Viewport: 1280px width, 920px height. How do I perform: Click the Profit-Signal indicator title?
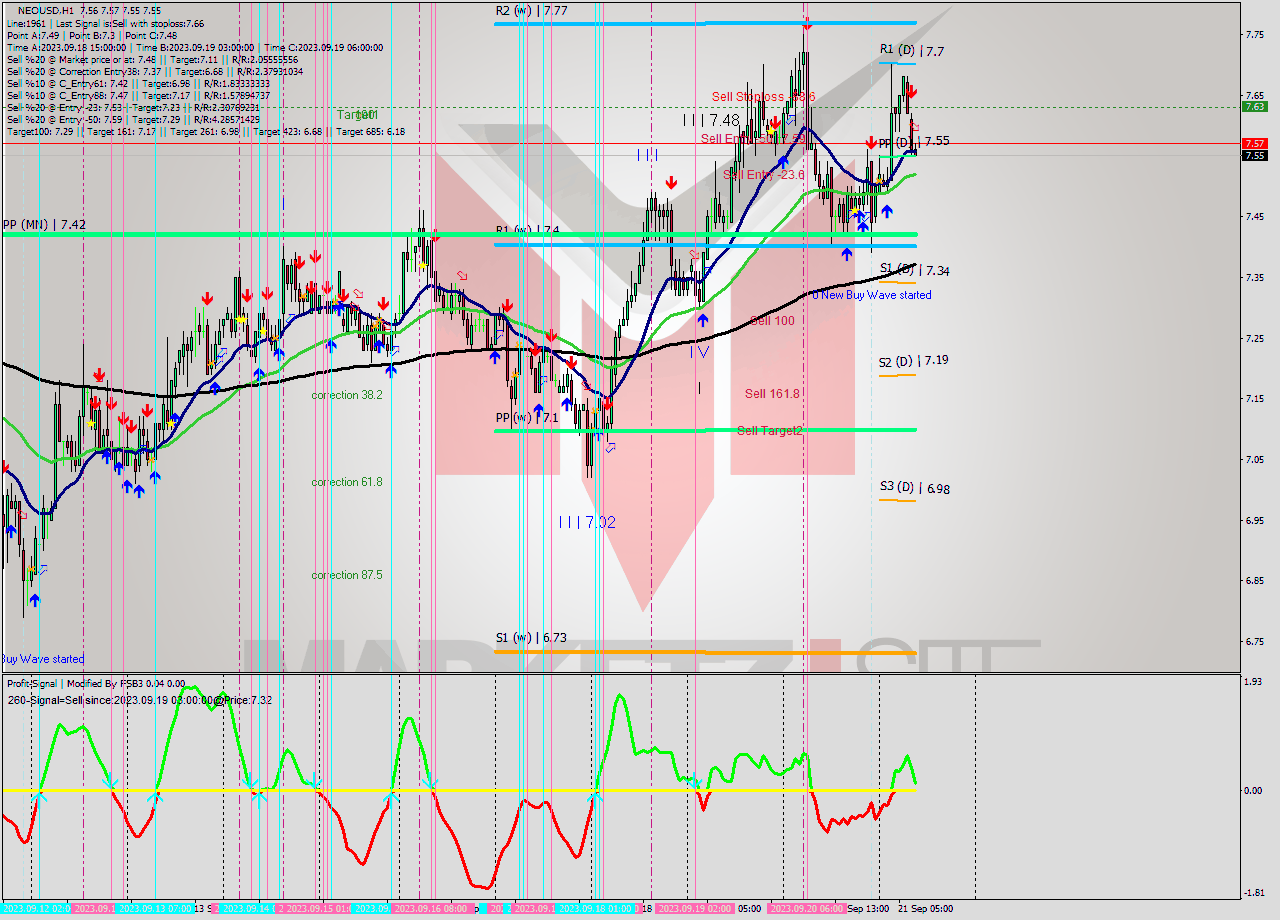click(96, 684)
